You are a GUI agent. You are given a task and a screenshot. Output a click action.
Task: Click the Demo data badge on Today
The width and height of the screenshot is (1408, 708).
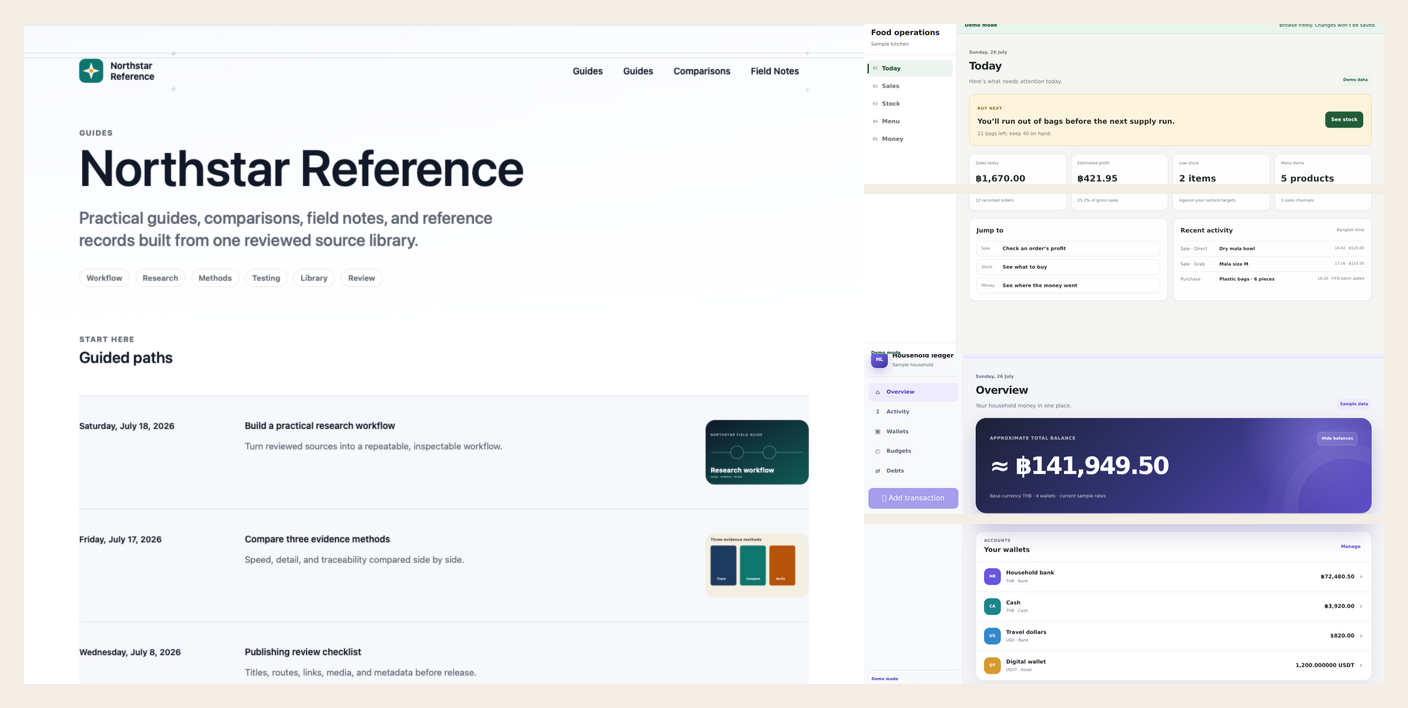[1355, 79]
